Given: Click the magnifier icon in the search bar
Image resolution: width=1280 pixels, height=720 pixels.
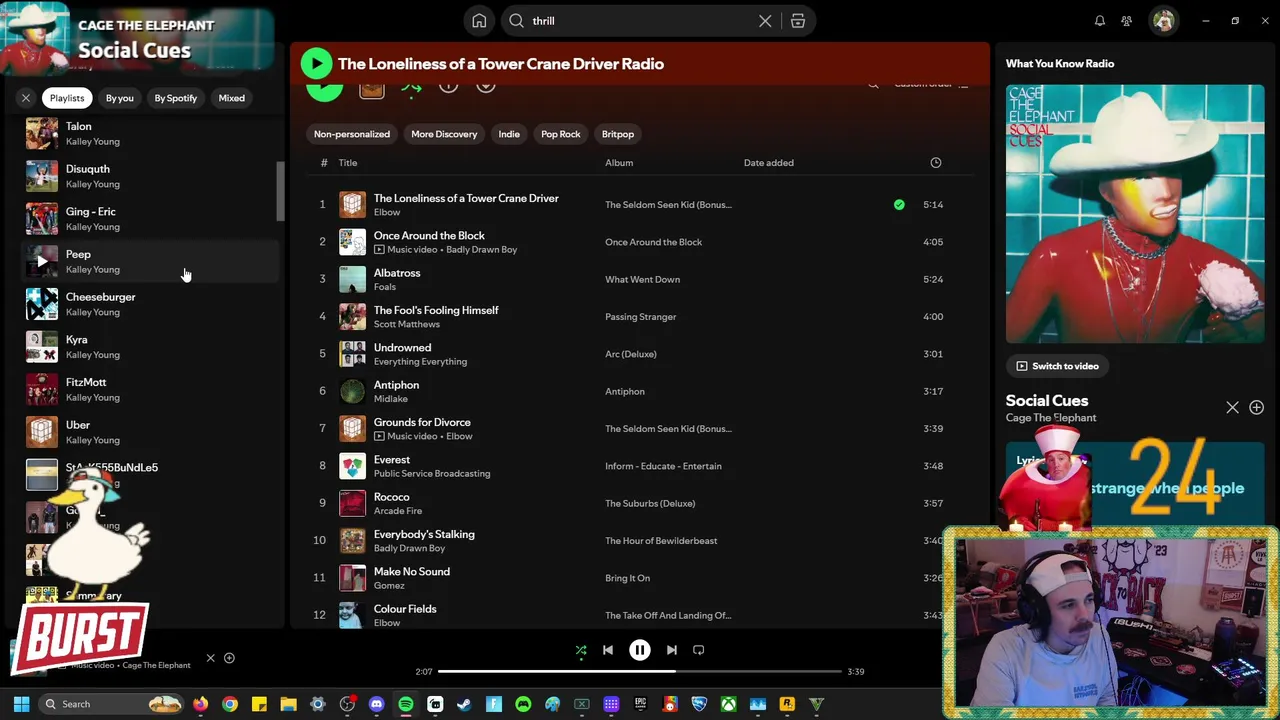Looking at the screenshot, I should click(x=516, y=21).
